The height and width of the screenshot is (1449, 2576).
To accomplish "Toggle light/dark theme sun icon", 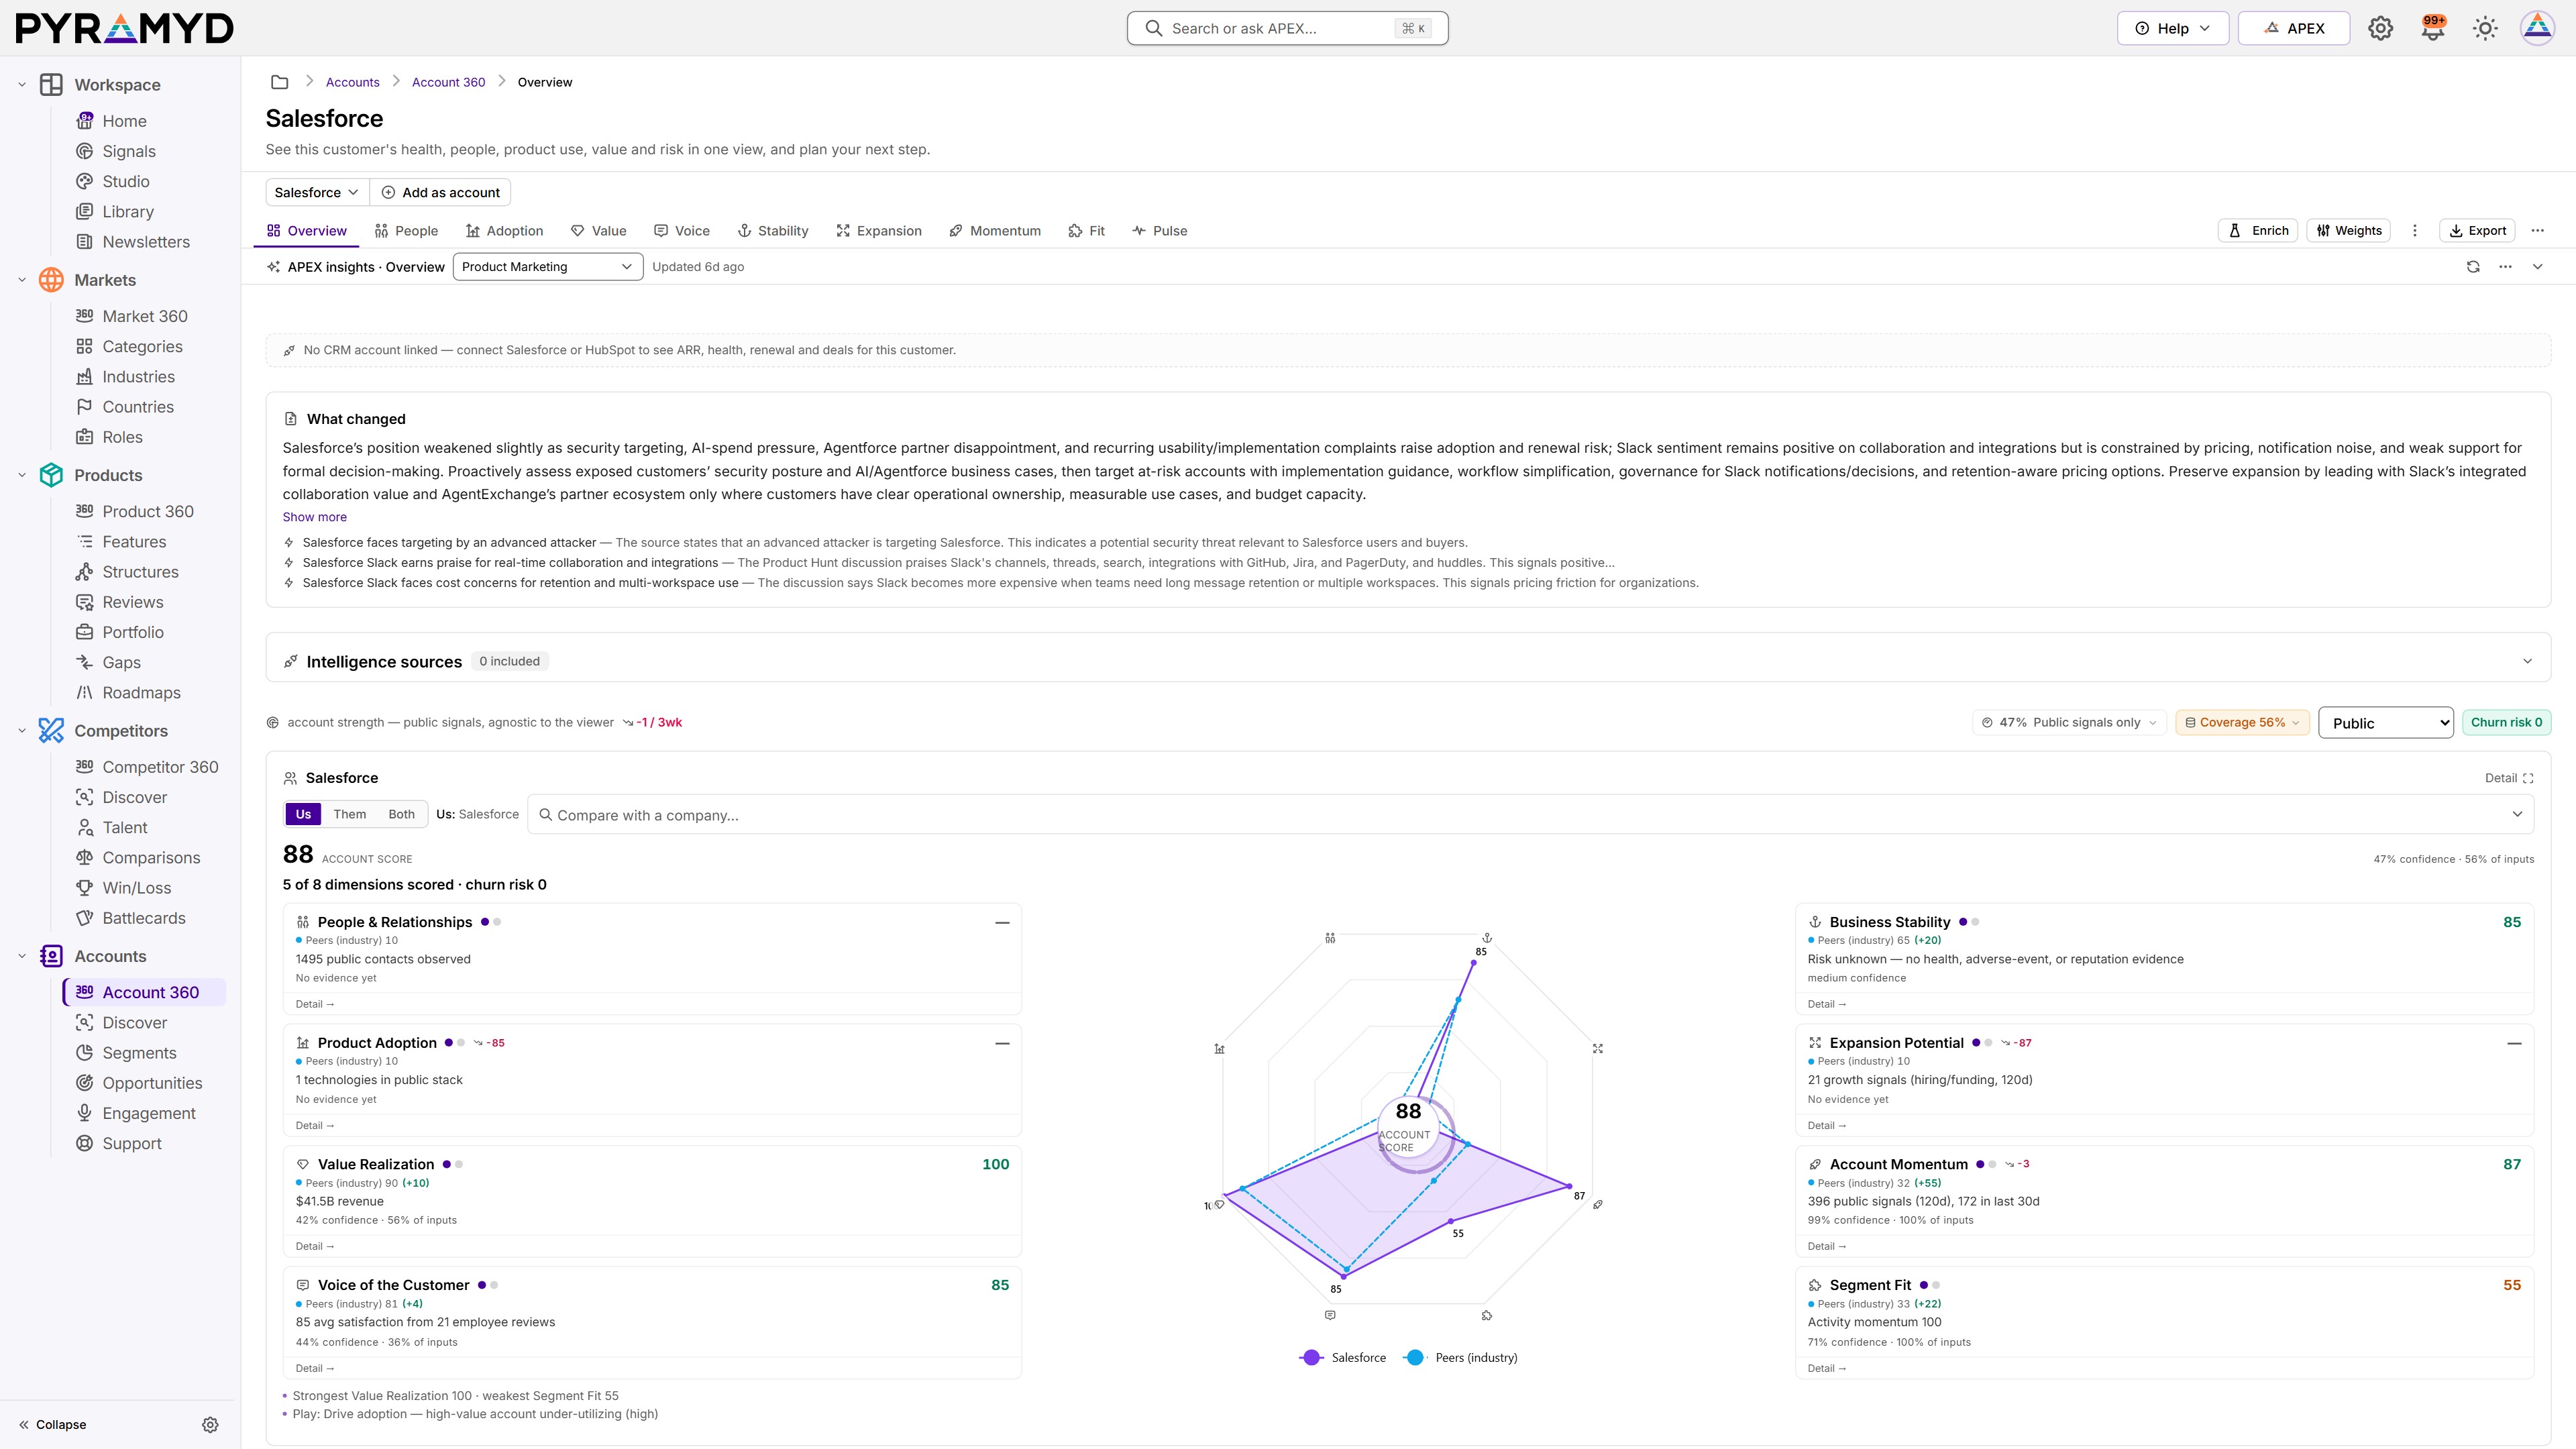I will pos(2485,28).
